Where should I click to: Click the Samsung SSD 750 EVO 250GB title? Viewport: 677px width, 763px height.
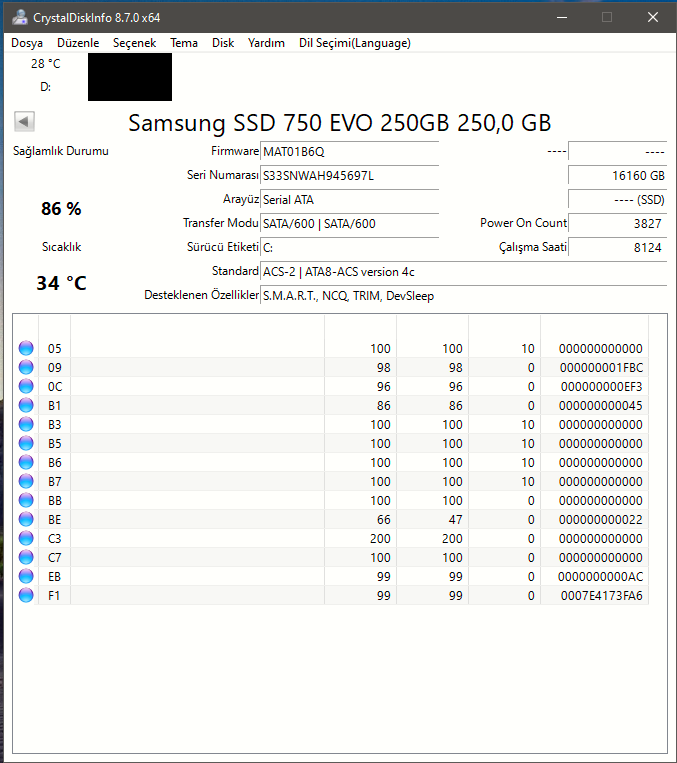[x=340, y=123]
